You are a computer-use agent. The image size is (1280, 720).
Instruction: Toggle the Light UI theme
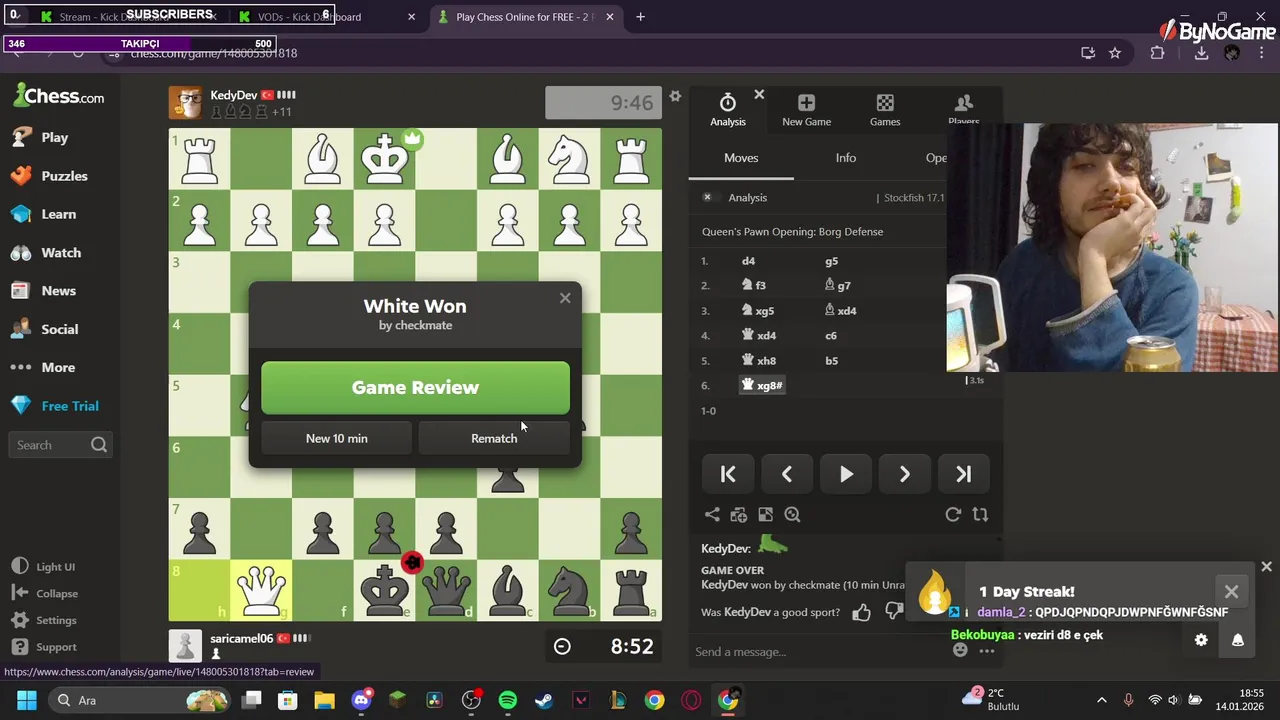[43, 567]
